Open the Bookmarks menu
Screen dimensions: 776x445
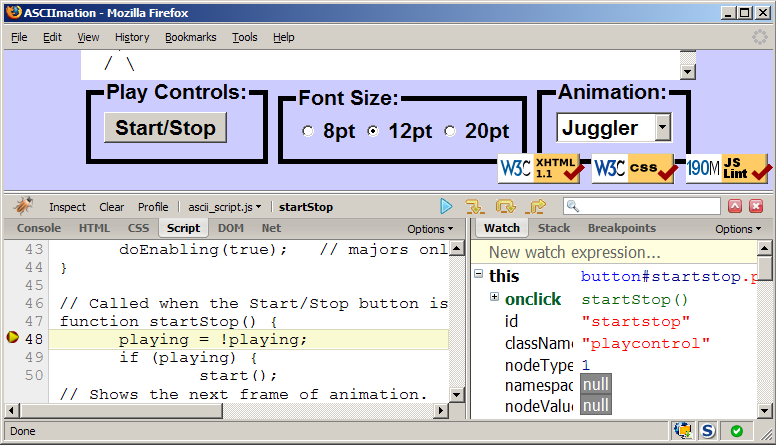(x=190, y=37)
